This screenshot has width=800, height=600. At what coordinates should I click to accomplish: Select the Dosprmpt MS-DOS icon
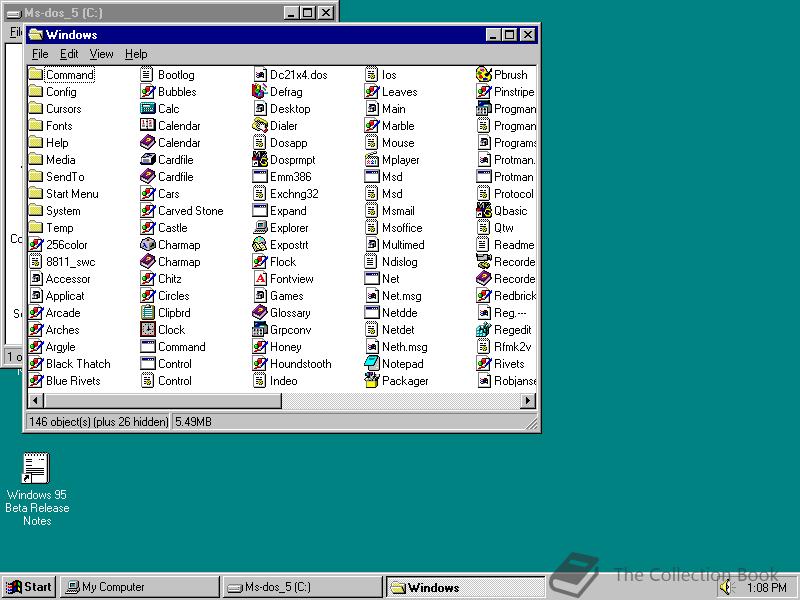tap(259, 160)
